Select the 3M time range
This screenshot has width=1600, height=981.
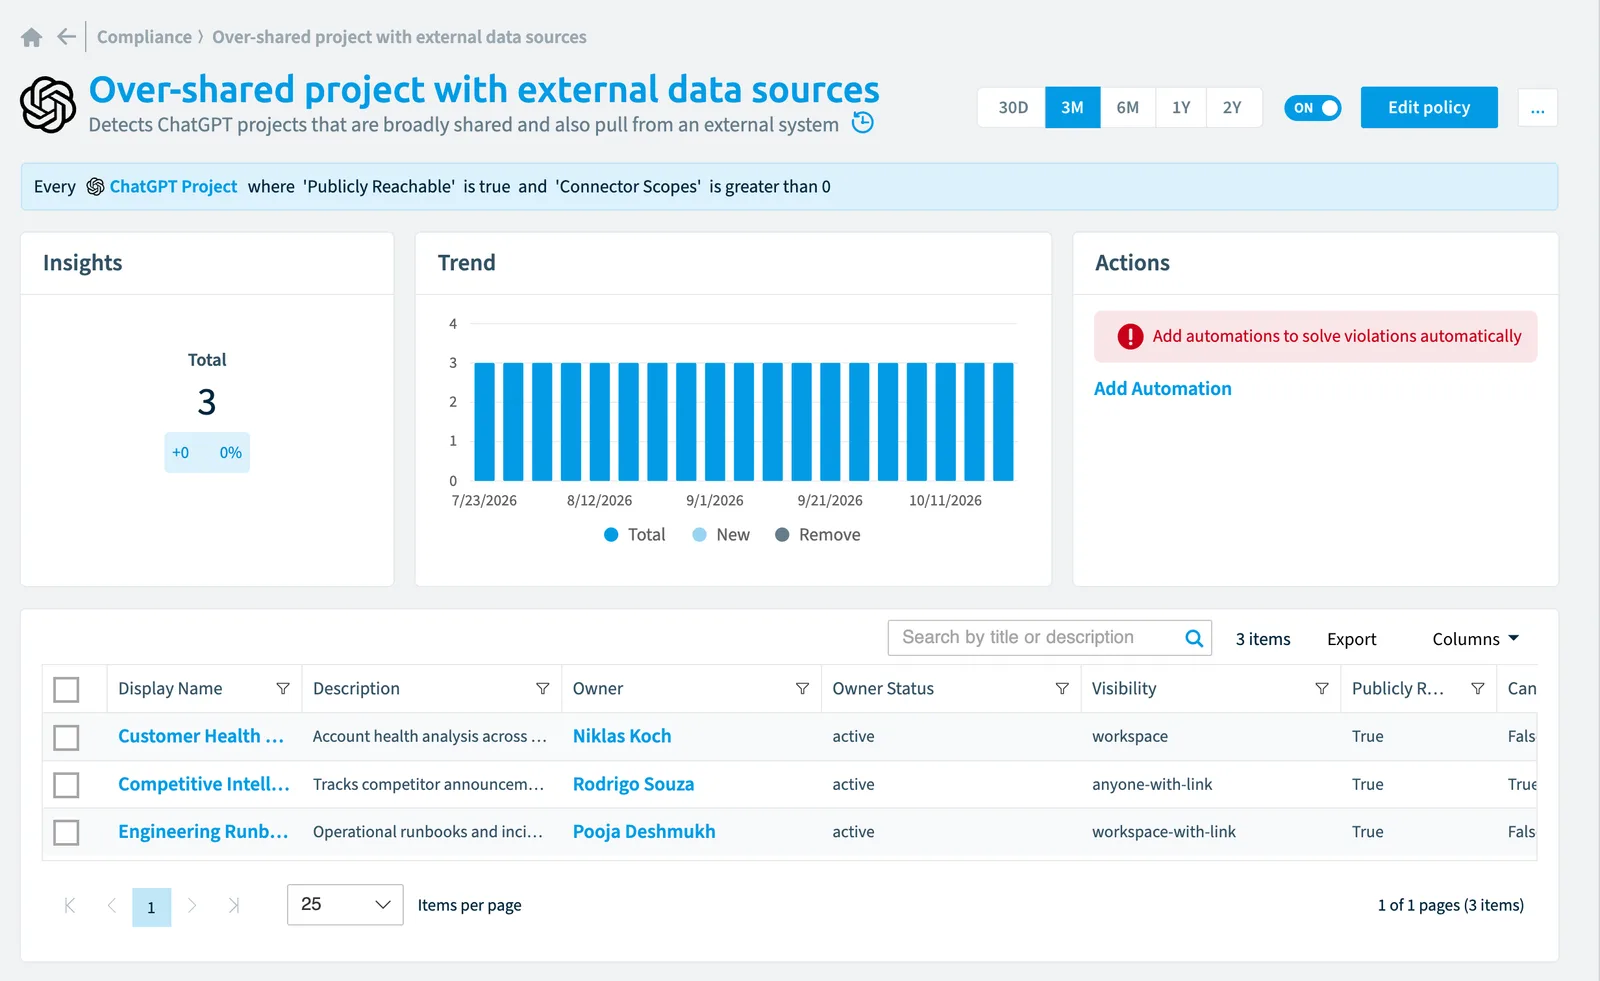[1073, 108]
